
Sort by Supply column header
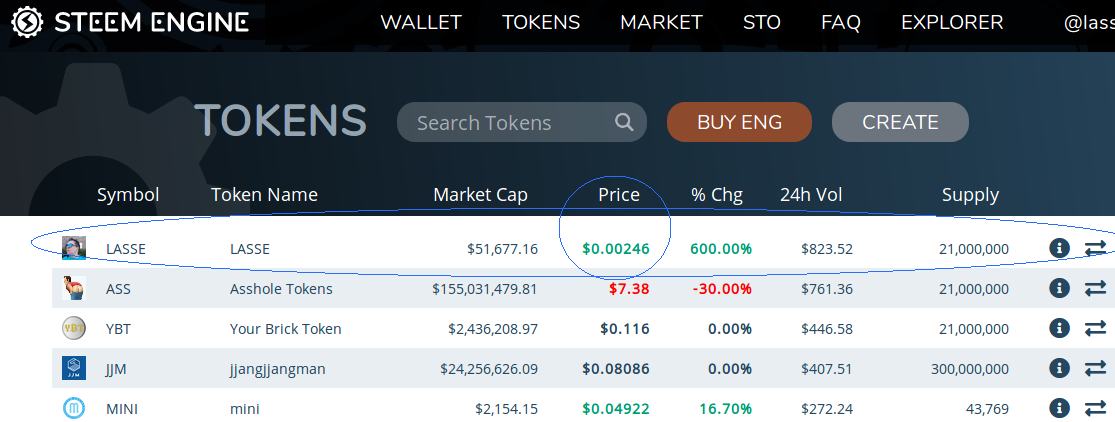click(971, 194)
